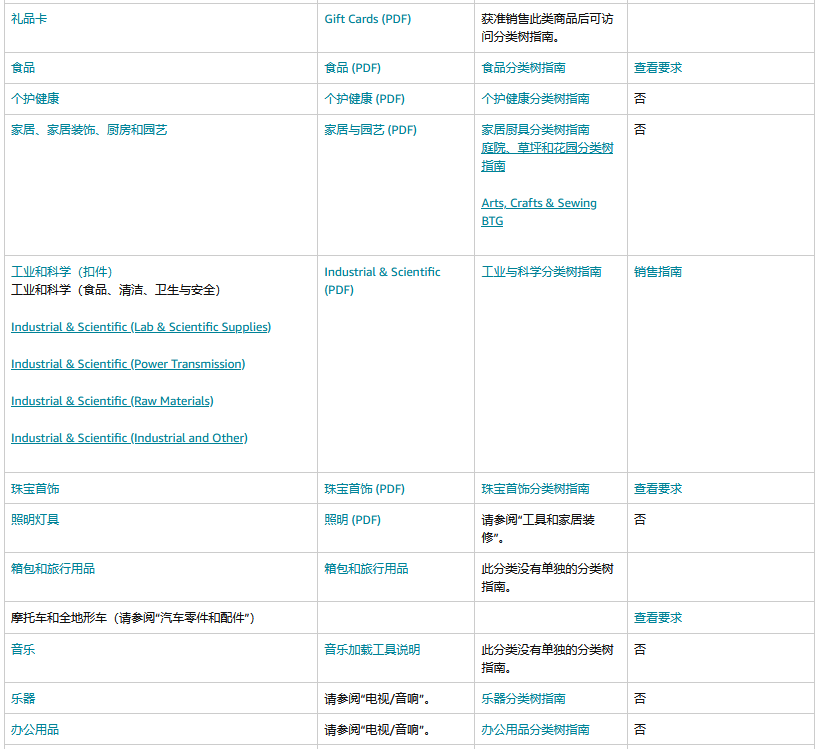Click 否 in the 办公用品 row

tap(640, 730)
